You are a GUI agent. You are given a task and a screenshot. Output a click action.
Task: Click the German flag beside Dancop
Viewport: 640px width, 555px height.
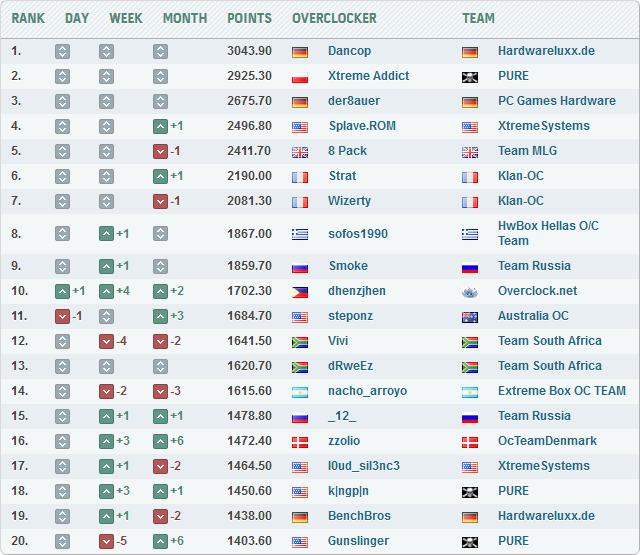[x=300, y=51]
